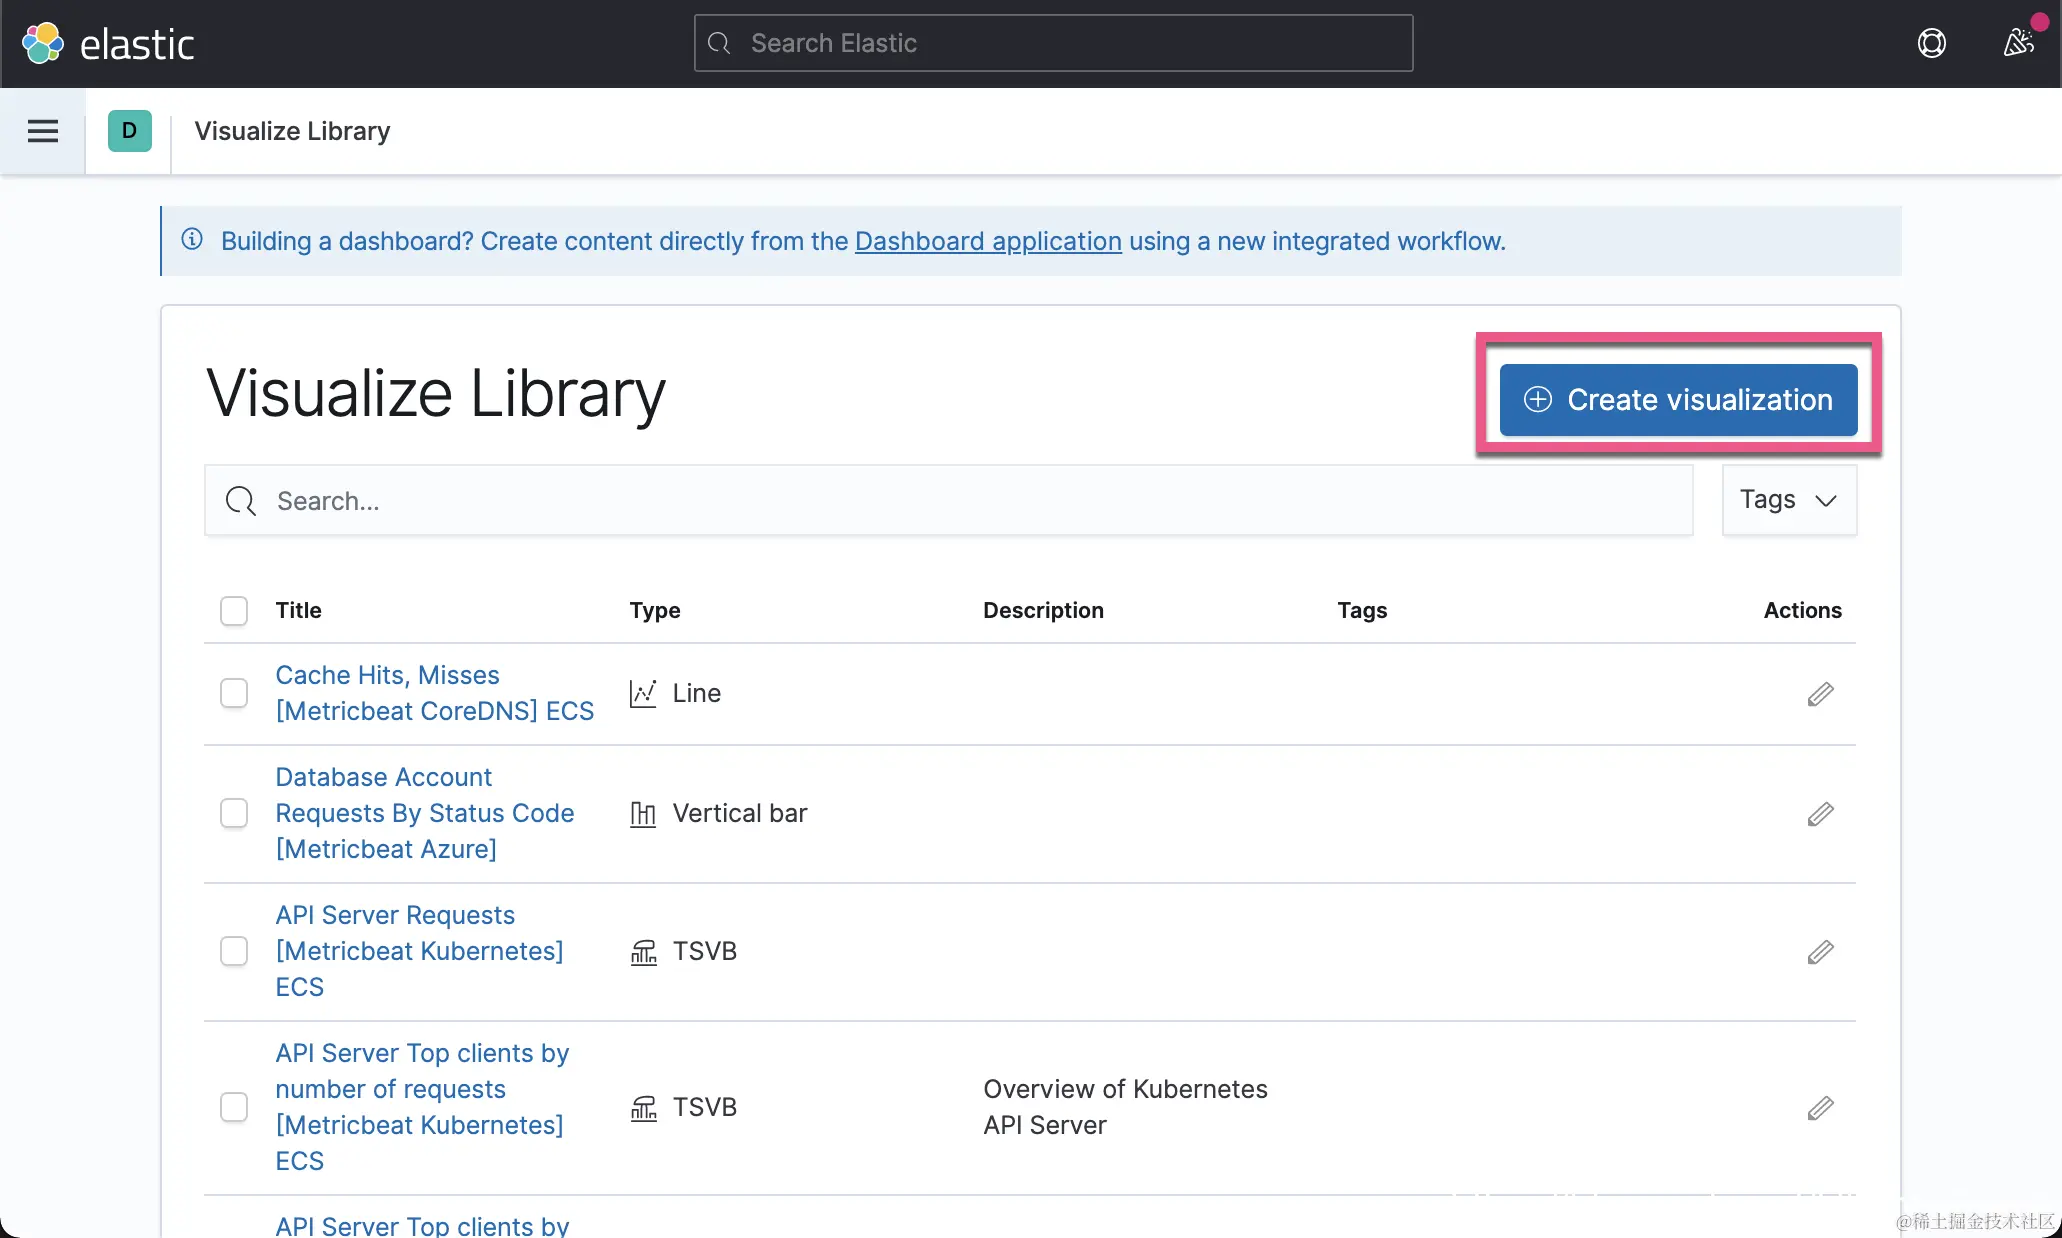Open API Server Requests [Metricbeat Kubernetes] link

(419, 951)
